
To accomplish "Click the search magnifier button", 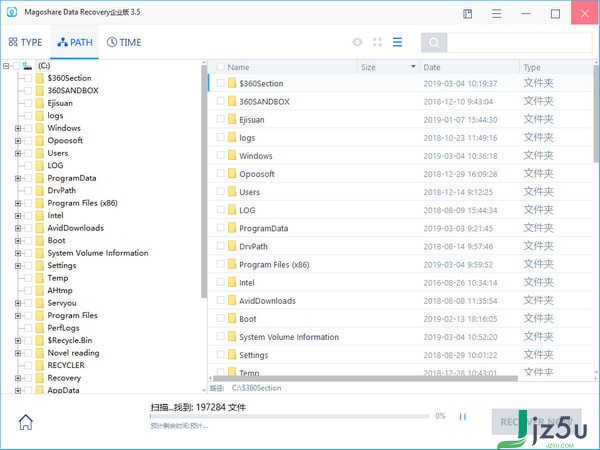I will pos(434,42).
